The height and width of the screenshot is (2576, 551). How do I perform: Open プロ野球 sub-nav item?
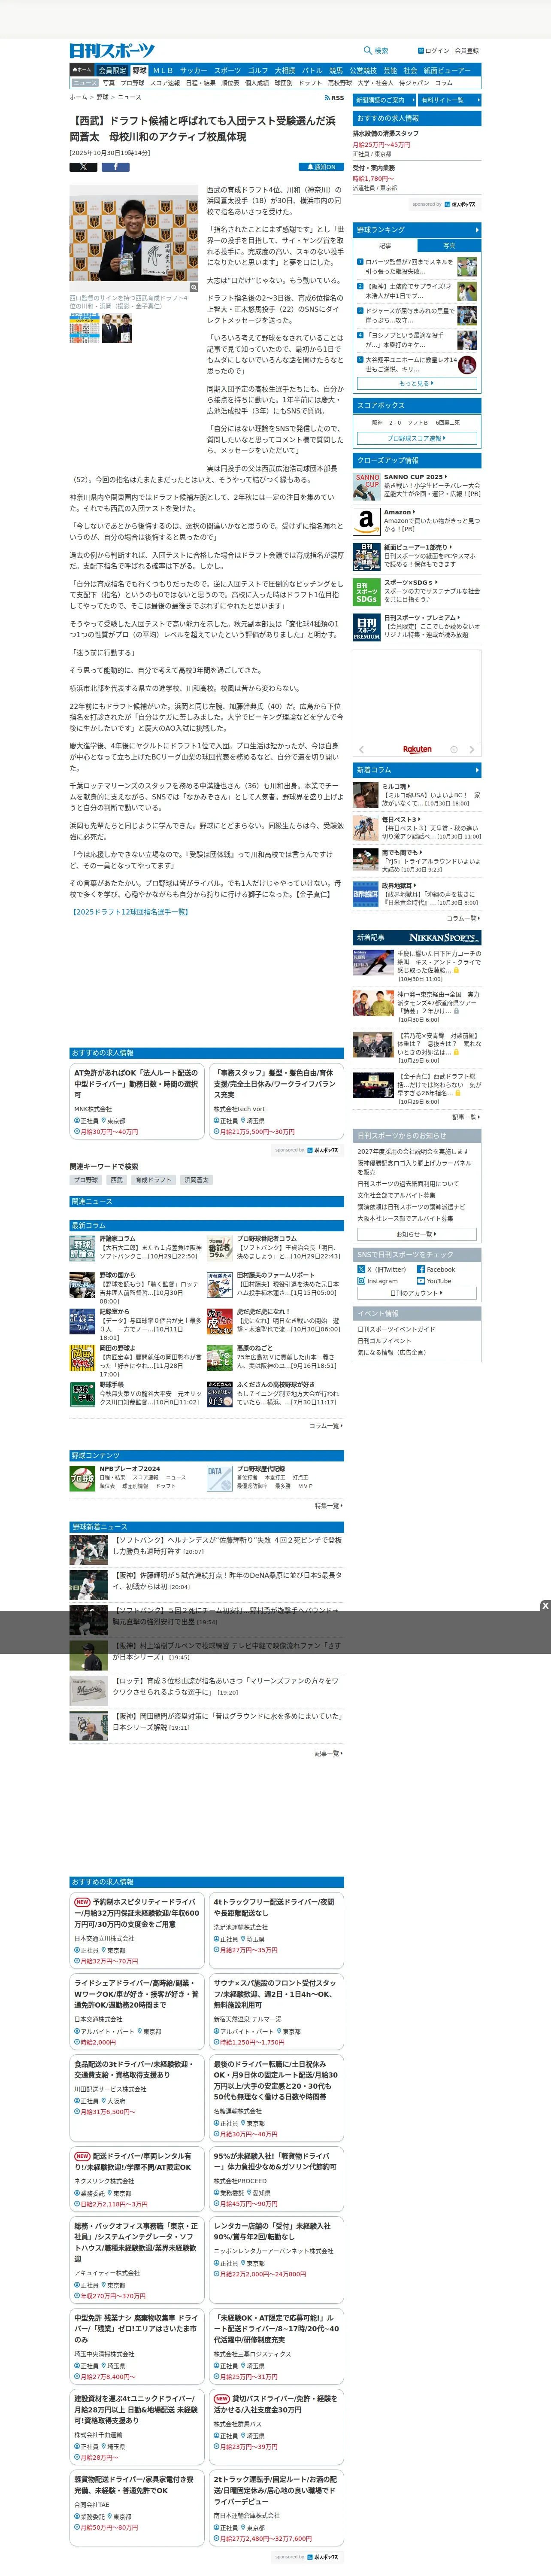[133, 83]
